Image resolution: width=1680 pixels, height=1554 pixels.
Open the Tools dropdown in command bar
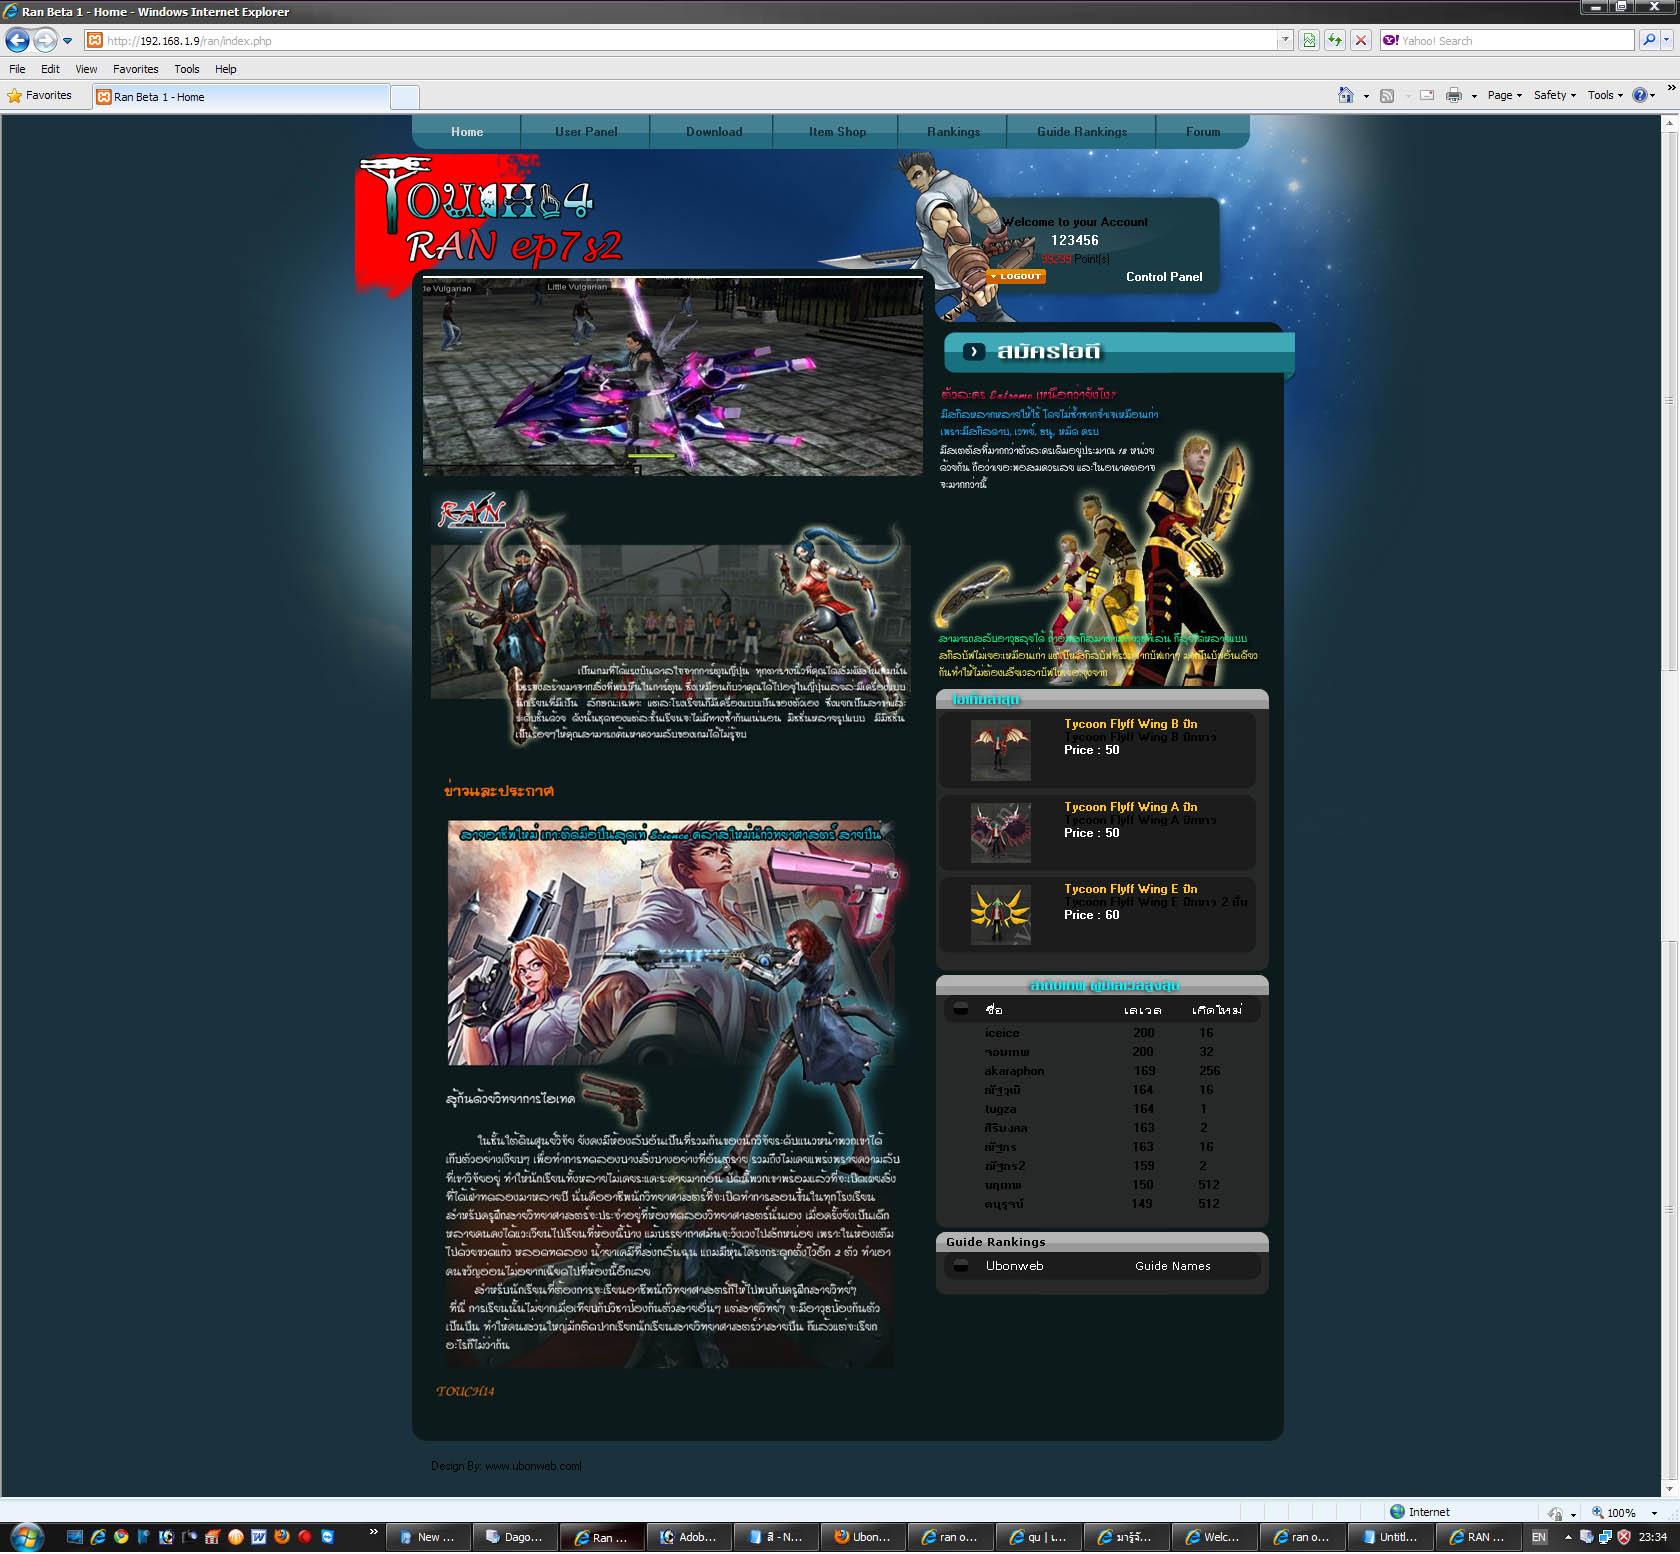pyautogui.click(x=1605, y=95)
